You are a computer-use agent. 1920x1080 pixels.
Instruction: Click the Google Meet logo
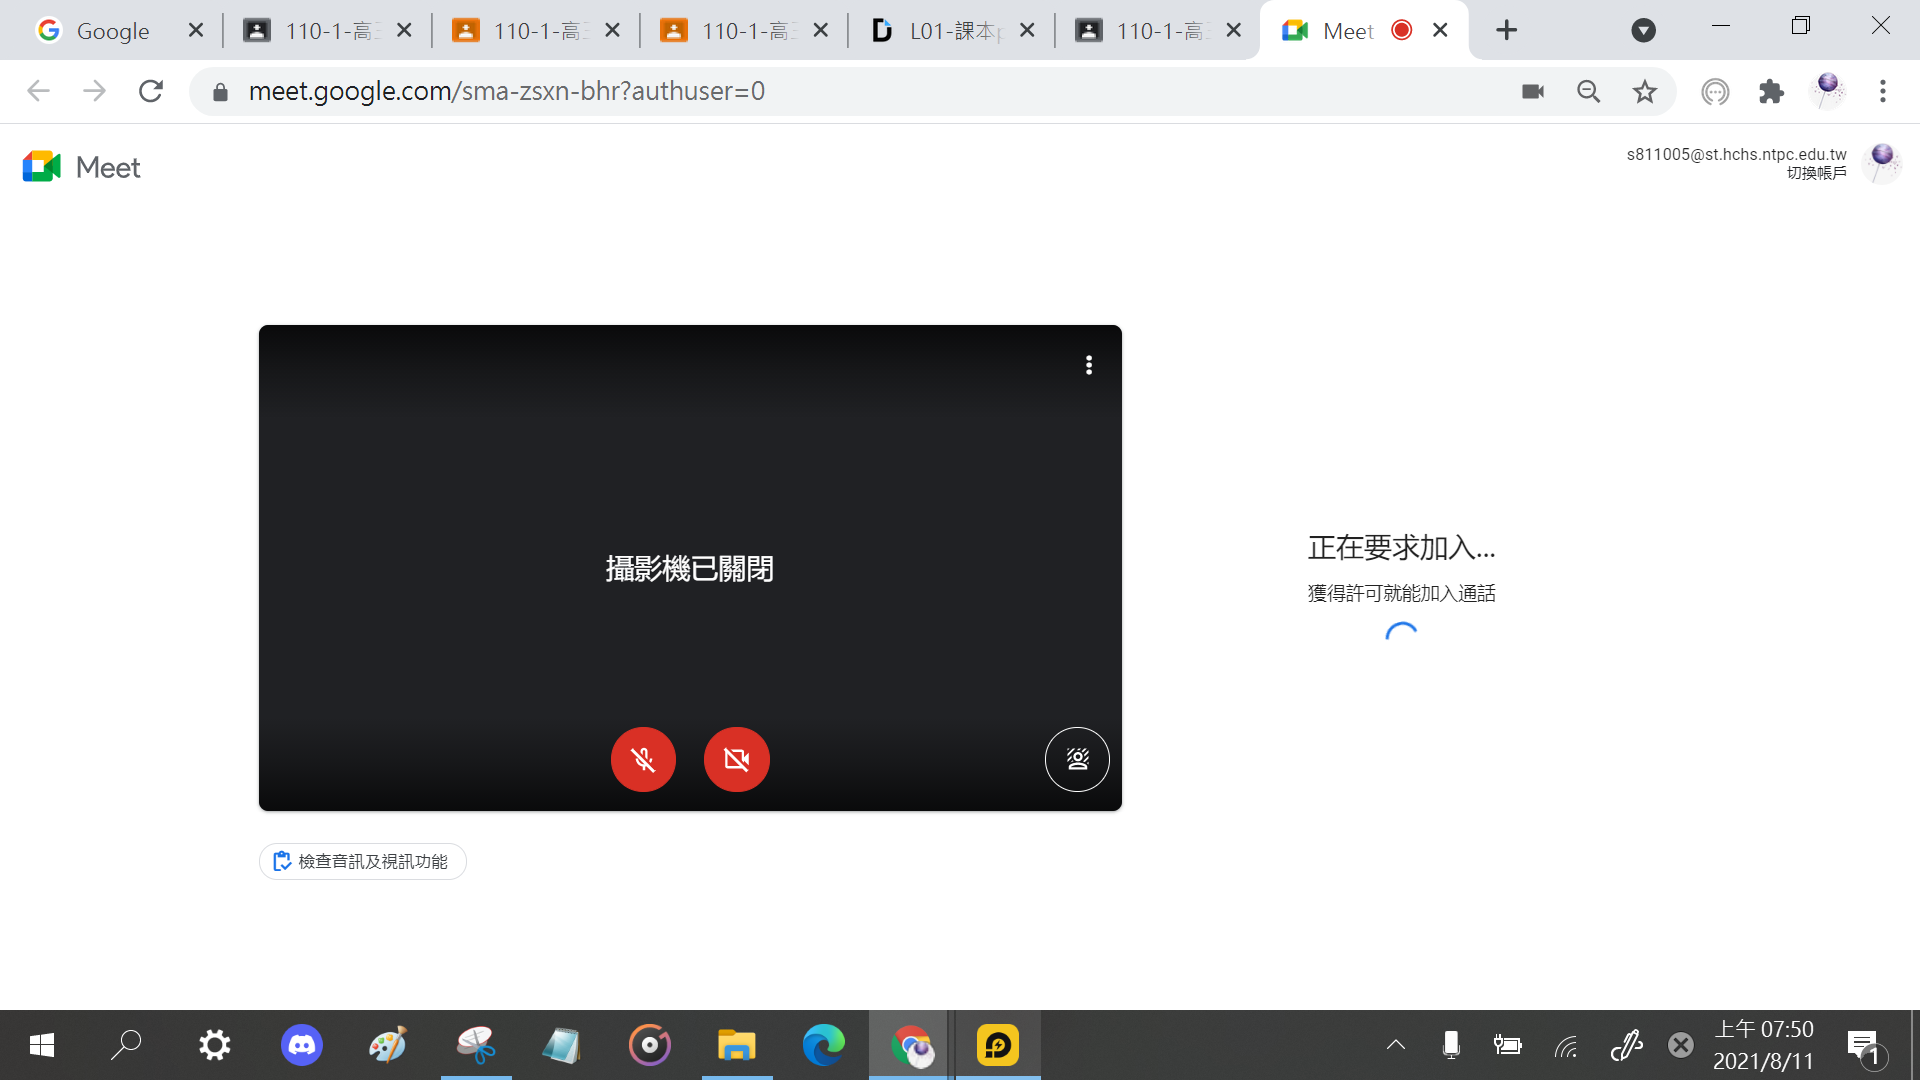[82, 167]
